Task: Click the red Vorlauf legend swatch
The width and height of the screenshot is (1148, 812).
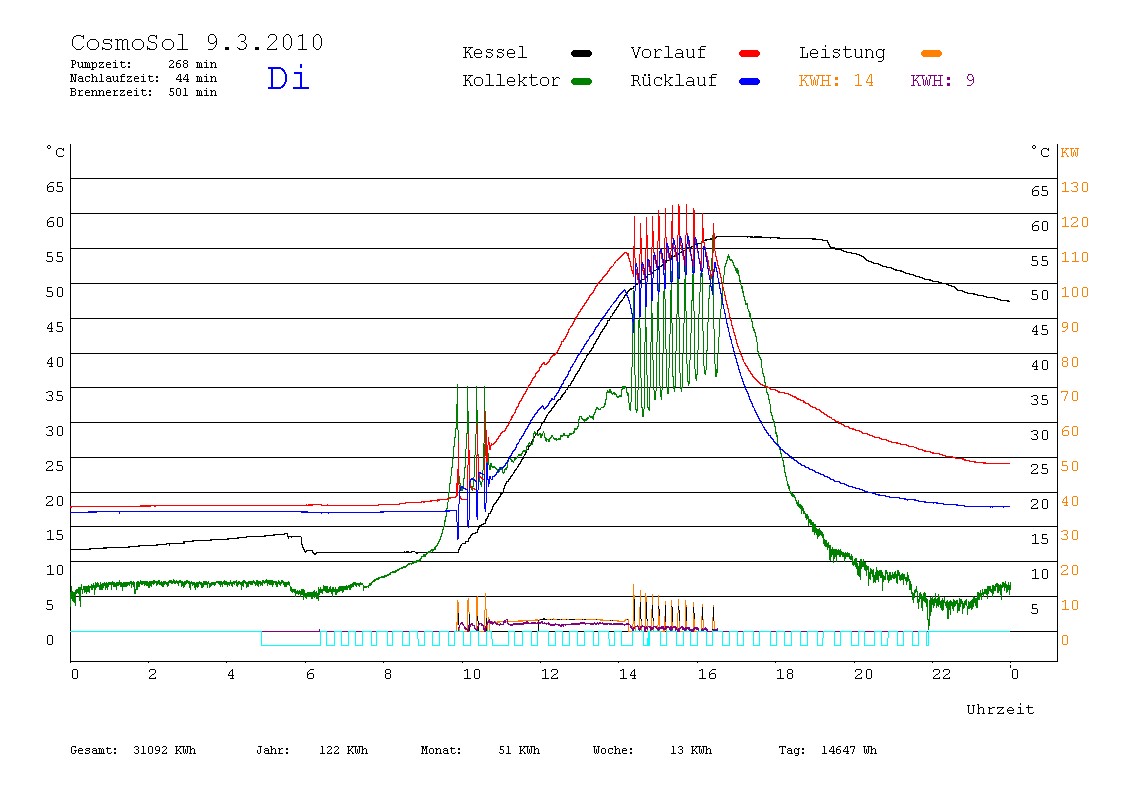Action: coord(750,53)
